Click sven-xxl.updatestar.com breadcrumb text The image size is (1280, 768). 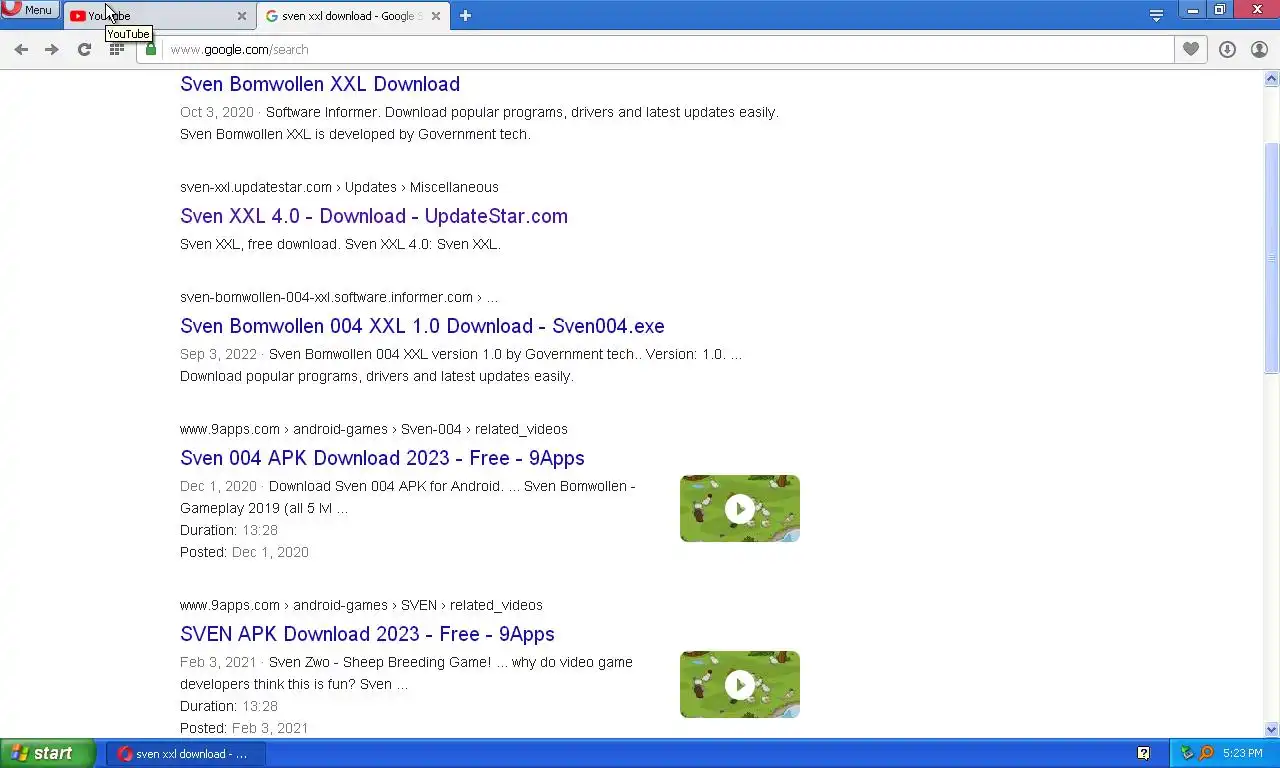(339, 187)
